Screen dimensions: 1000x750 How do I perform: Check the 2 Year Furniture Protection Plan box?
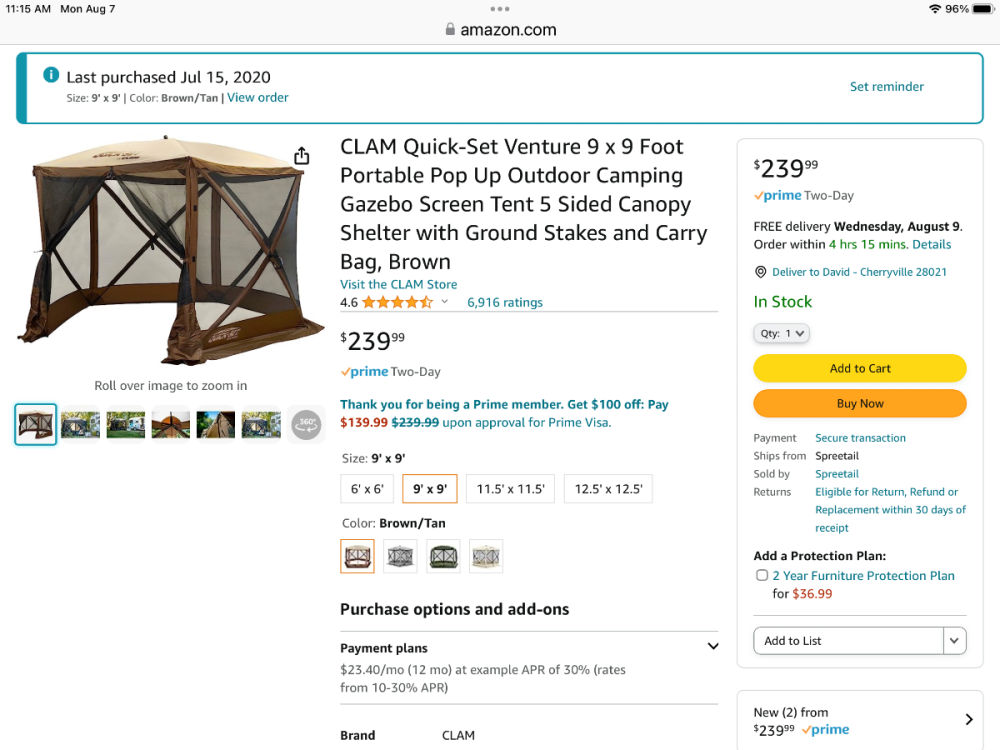[762, 576]
